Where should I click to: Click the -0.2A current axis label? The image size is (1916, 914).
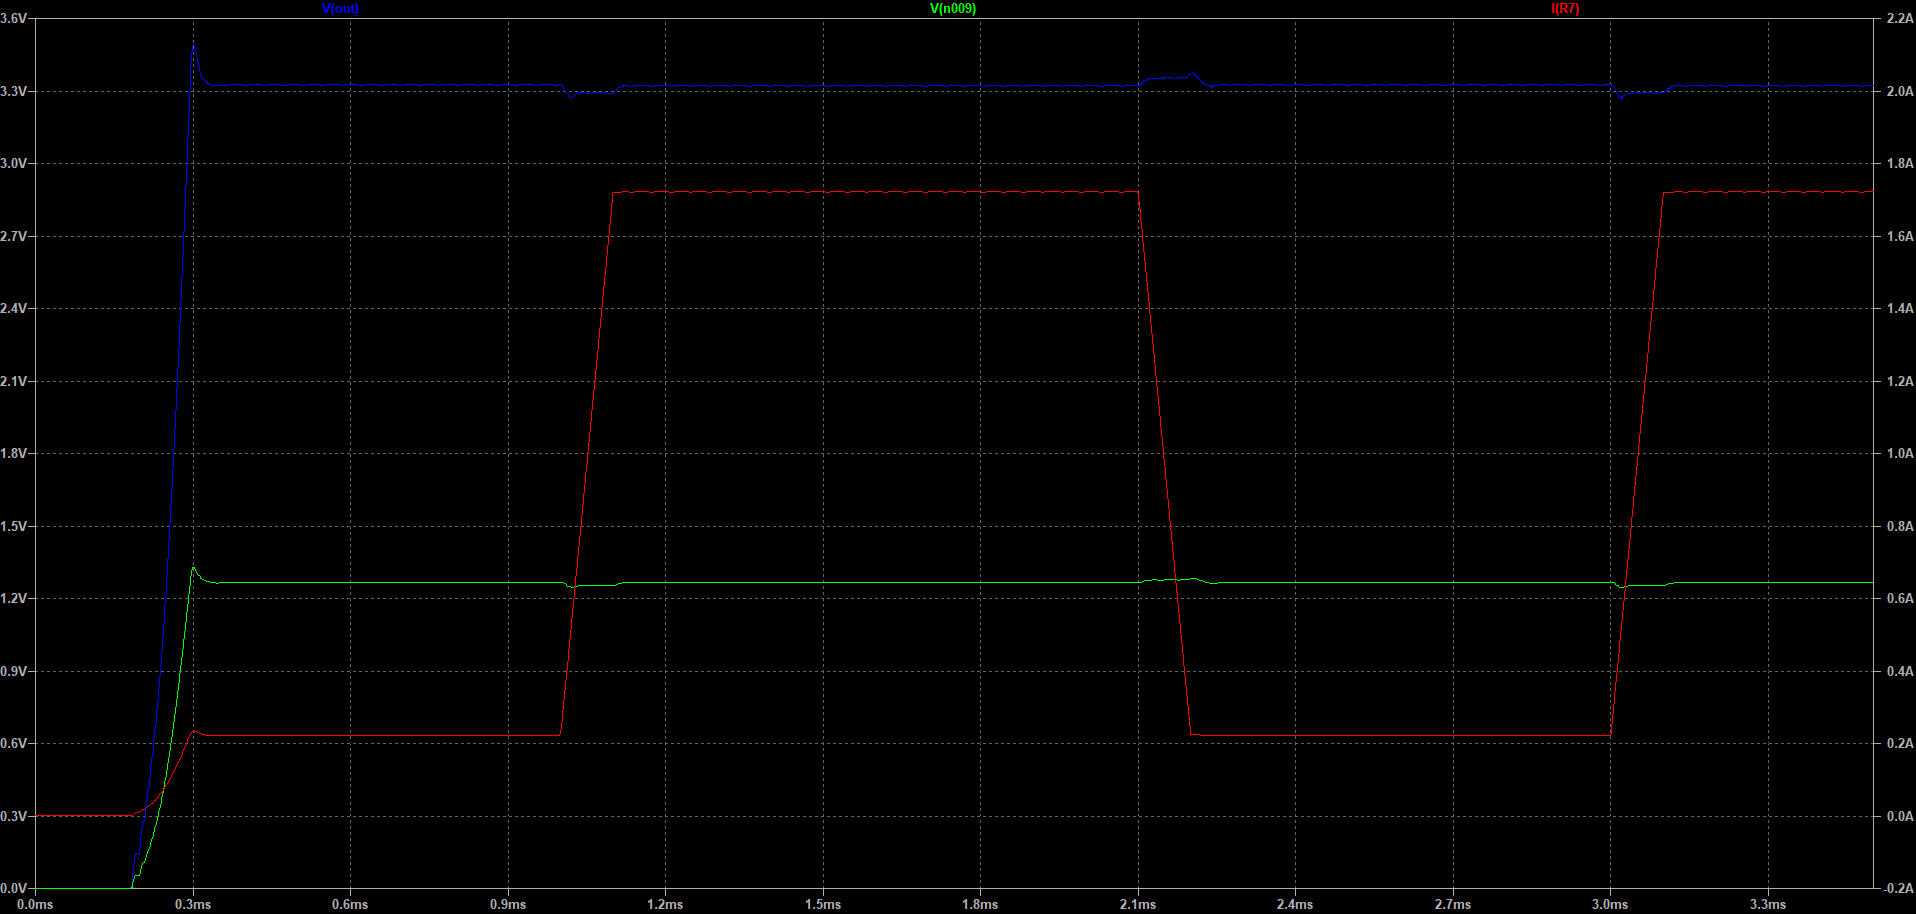pyautogui.click(x=1897, y=888)
